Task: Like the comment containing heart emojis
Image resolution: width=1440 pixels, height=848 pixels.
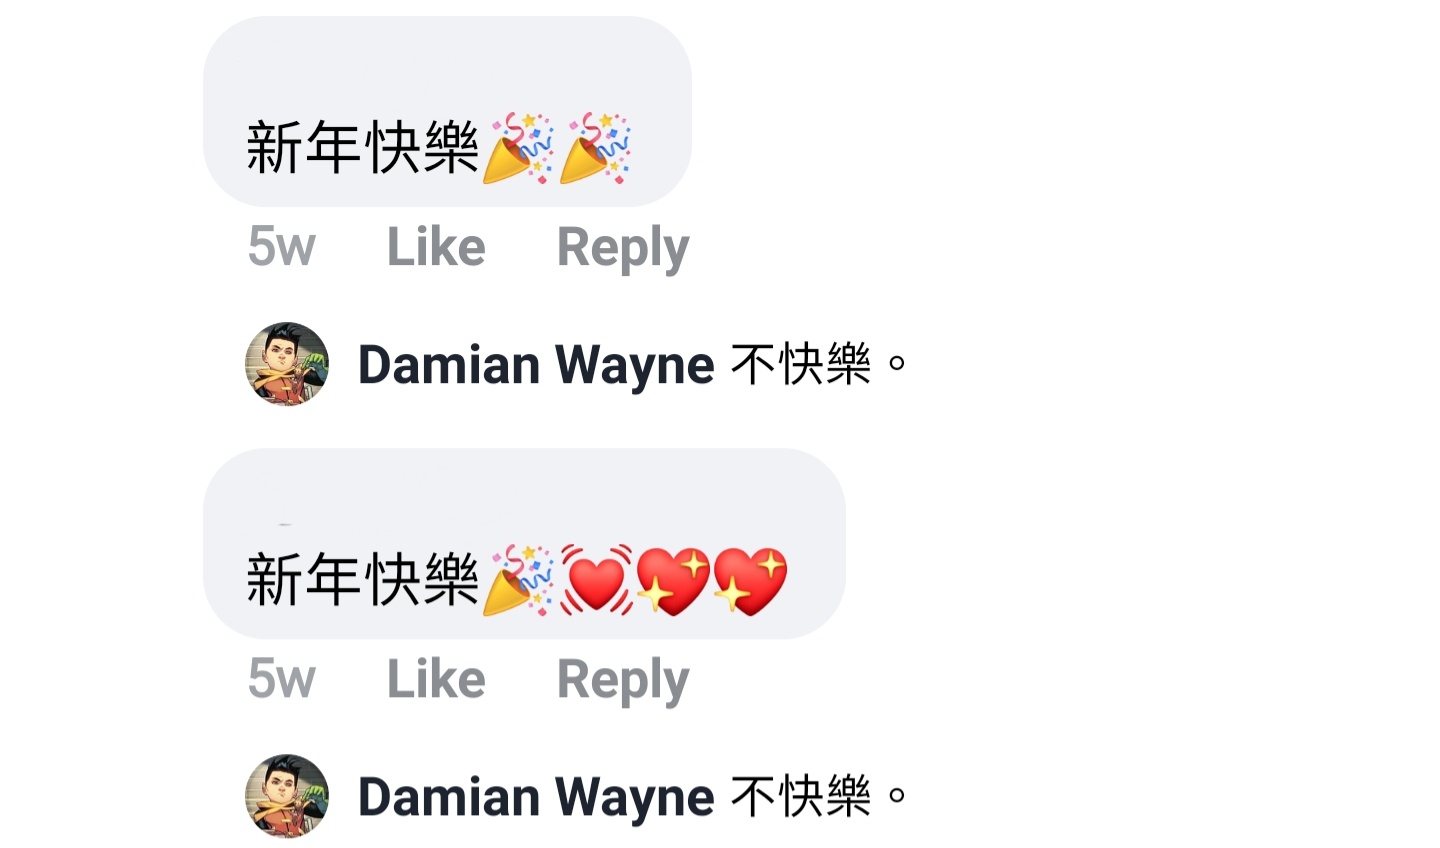Action: [x=436, y=679]
